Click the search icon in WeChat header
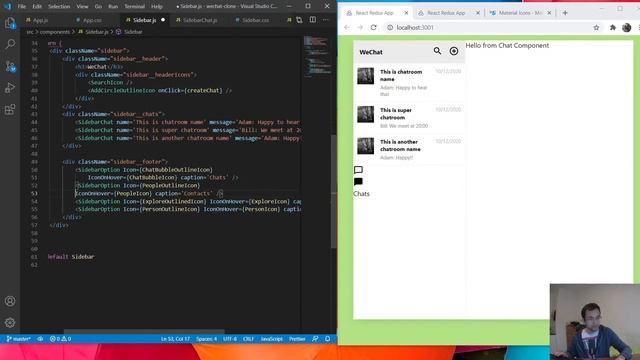Image resolution: width=640 pixels, height=360 pixels. 437,51
